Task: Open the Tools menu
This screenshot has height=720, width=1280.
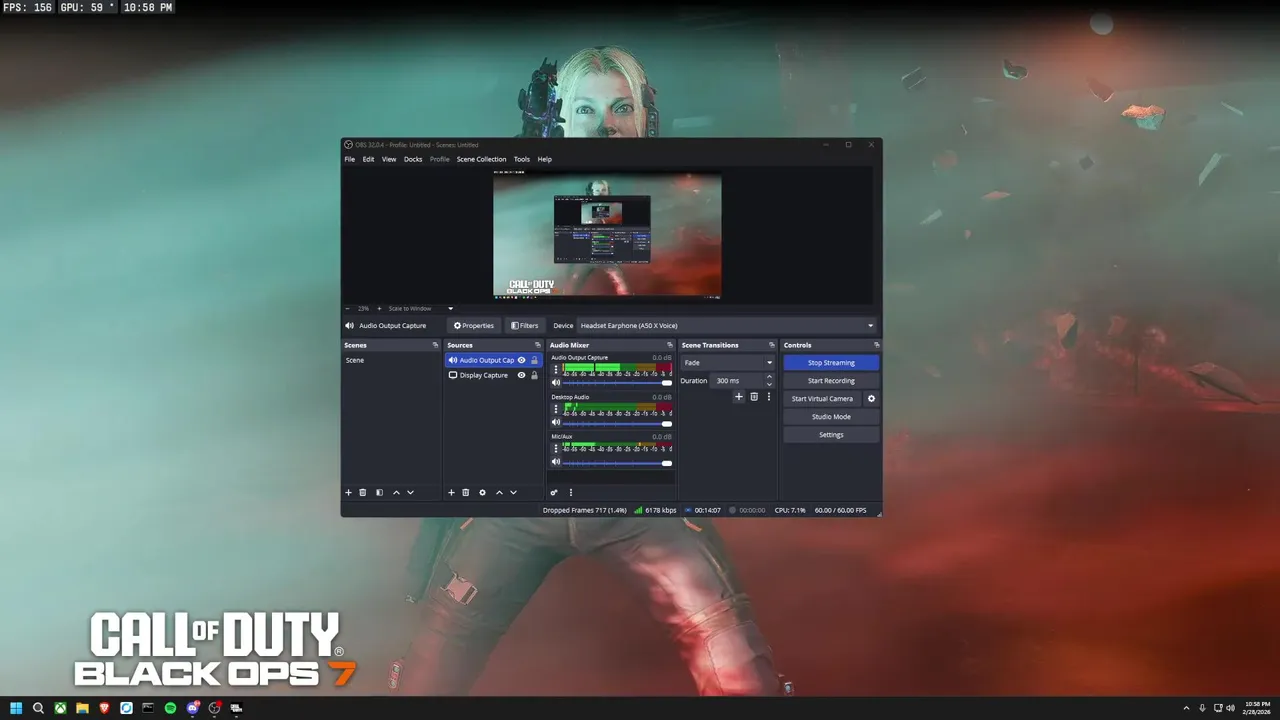Action: click(x=522, y=159)
